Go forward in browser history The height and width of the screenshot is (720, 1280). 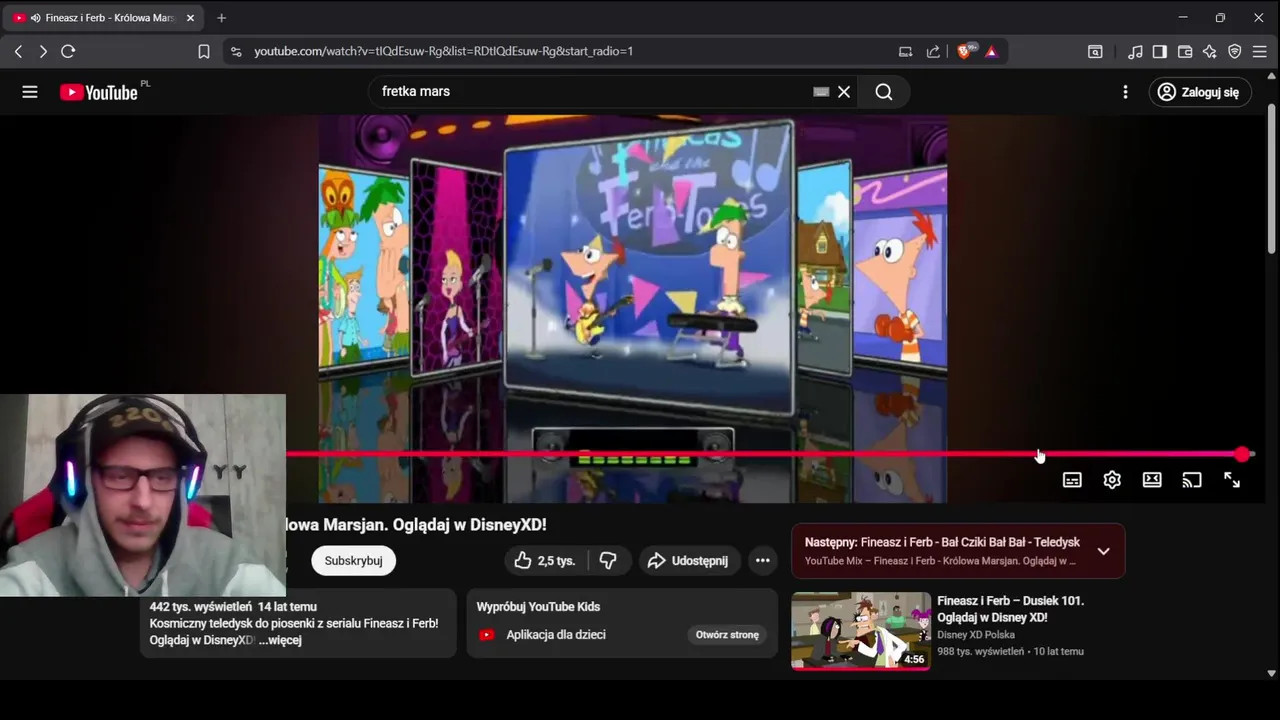(x=43, y=51)
